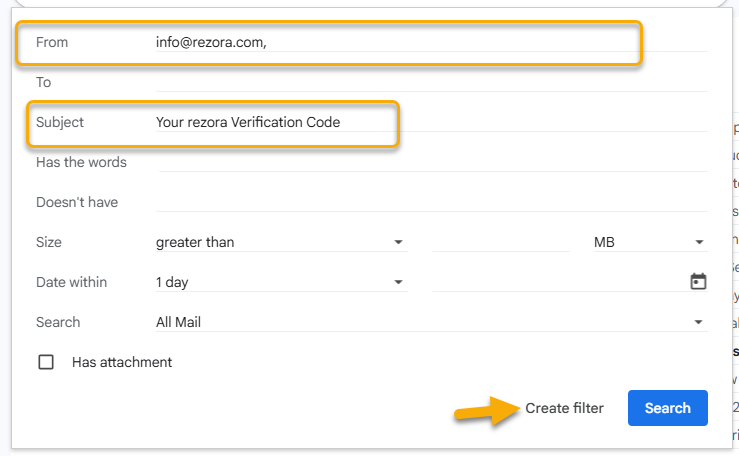Image resolution: width=739 pixels, height=456 pixels.
Task: Expand the size comparison greater than dropdown
Action: (281, 242)
